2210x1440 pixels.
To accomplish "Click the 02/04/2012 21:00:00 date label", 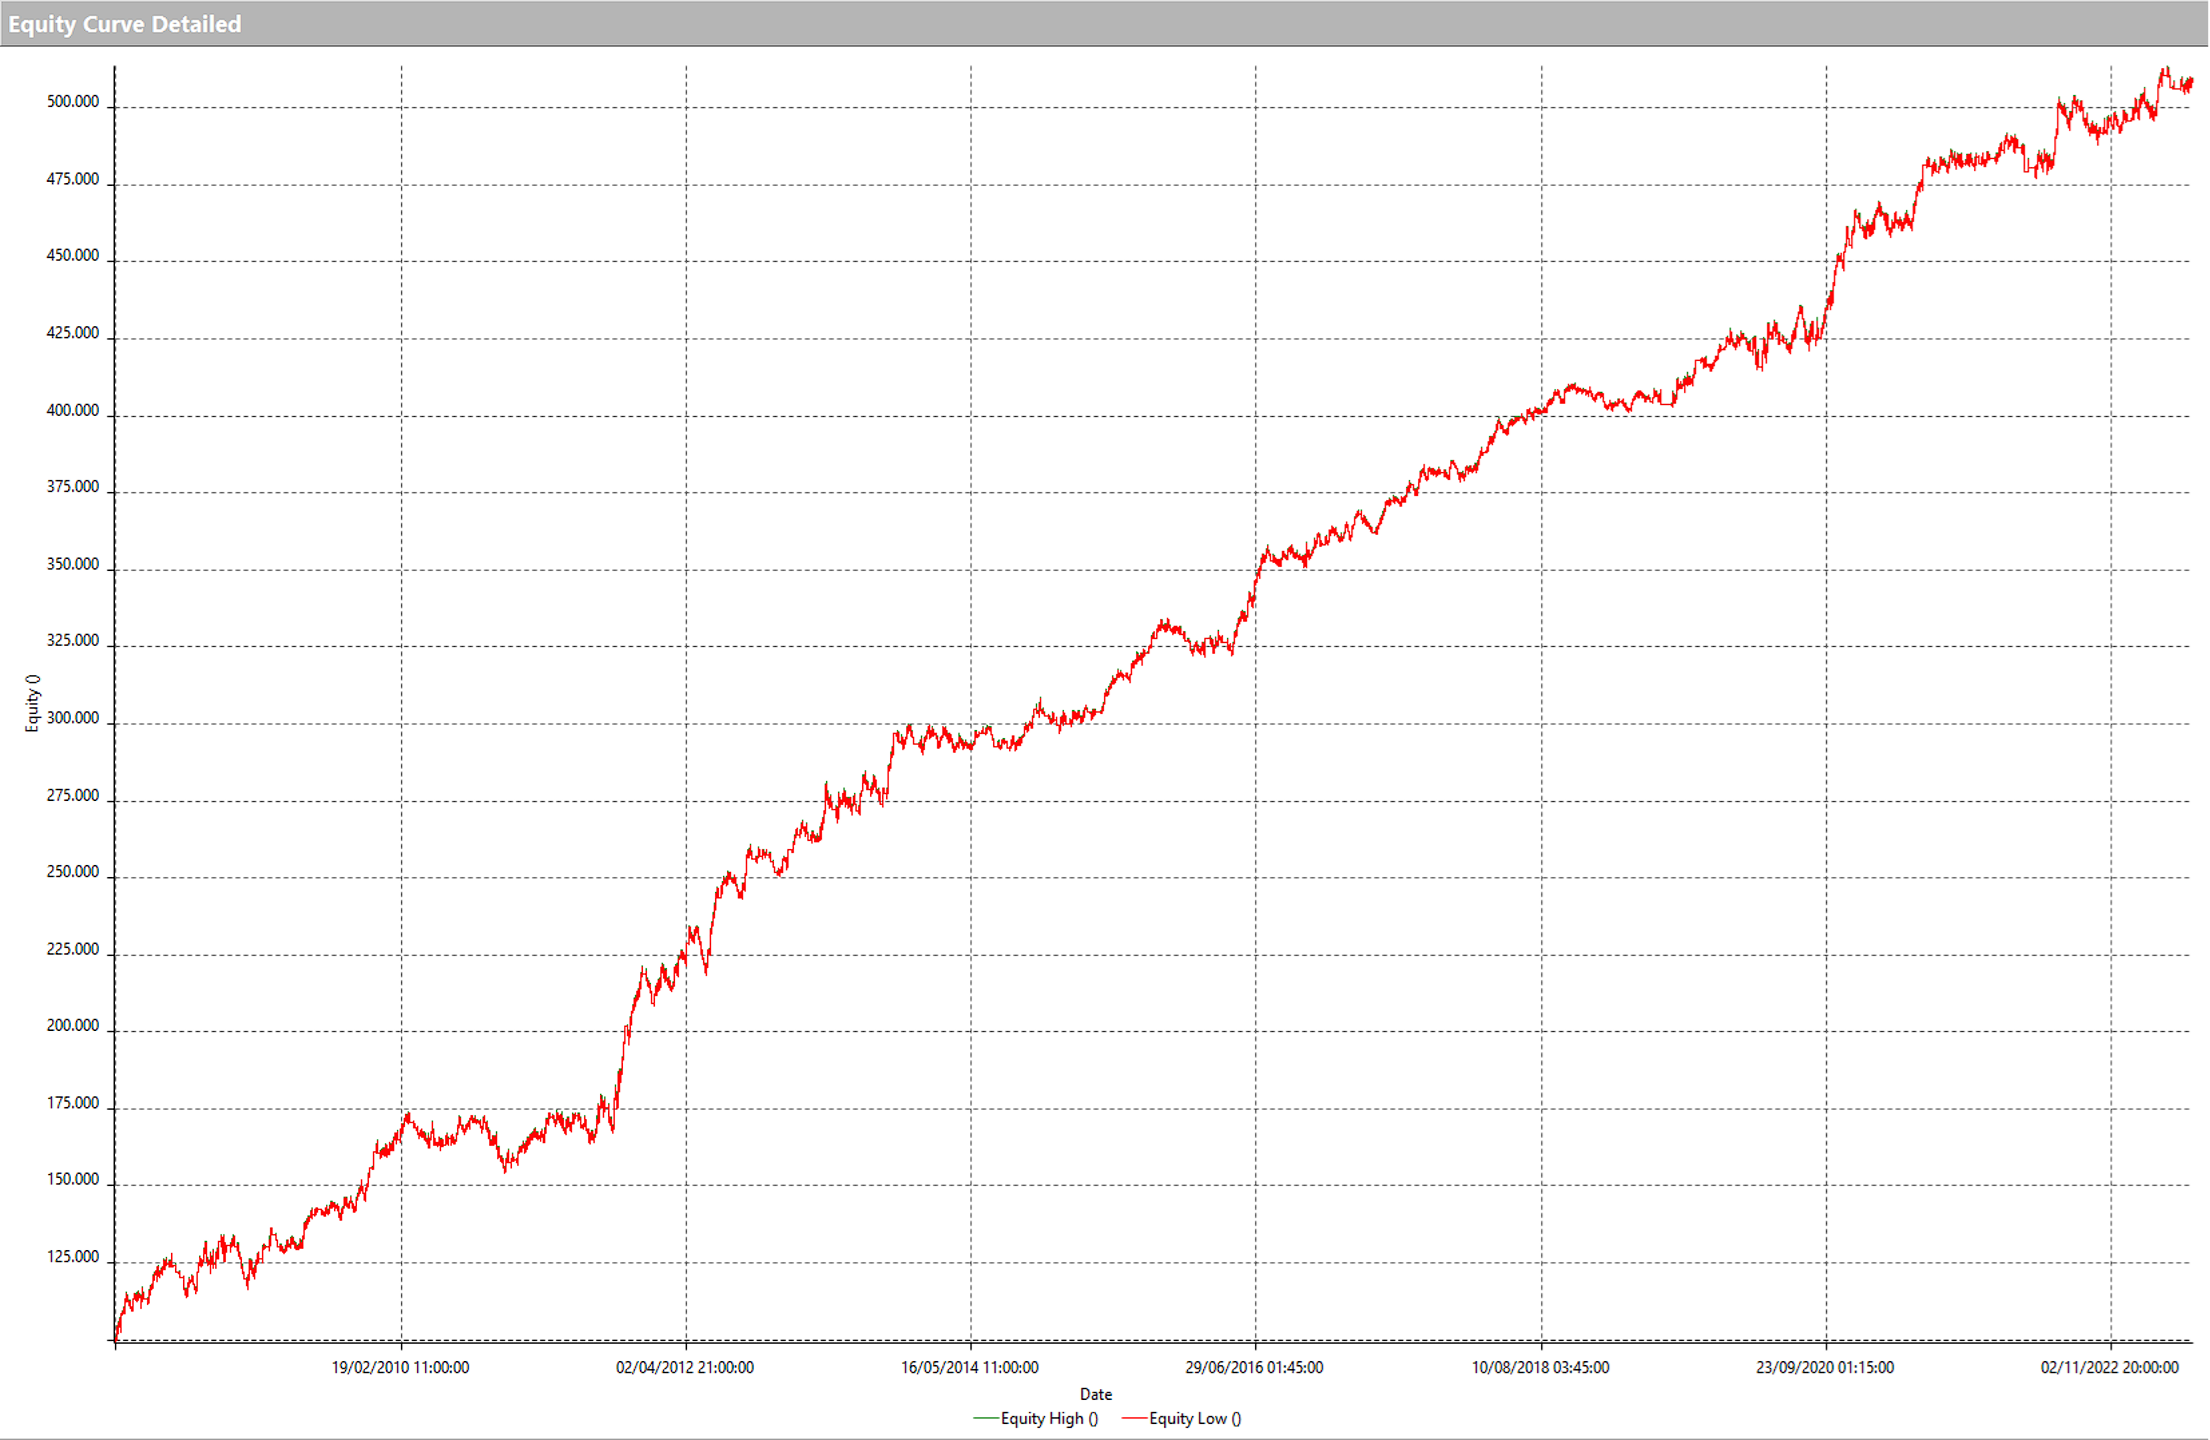I will click(x=685, y=1367).
